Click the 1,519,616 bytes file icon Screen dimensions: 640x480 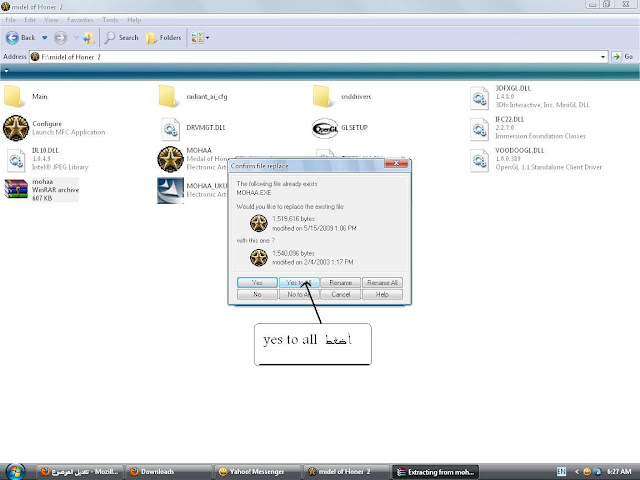point(258,223)
